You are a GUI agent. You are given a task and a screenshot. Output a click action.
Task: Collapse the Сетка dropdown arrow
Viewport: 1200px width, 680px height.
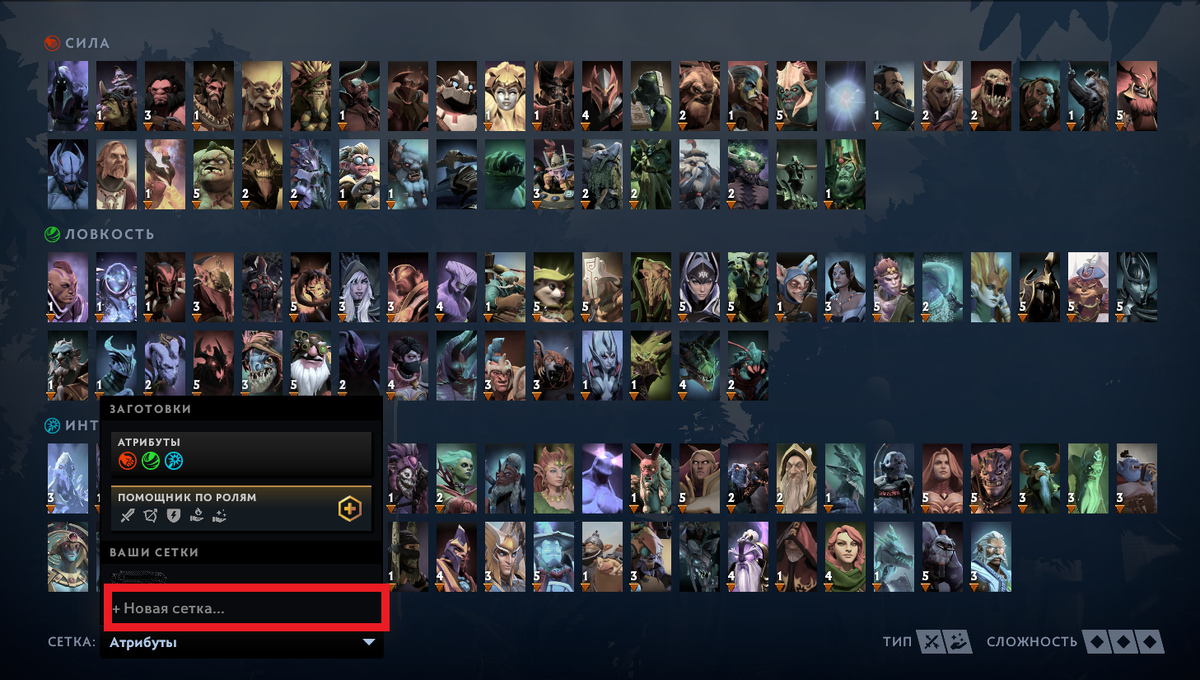369,643
